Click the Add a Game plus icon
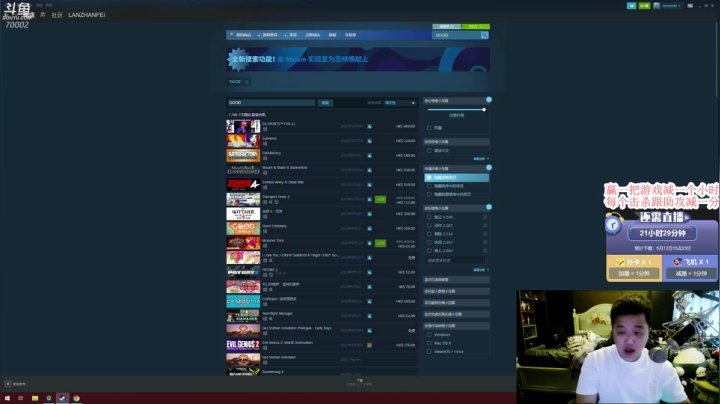The height and width of the screenshot is (404, 720). pos(8,384)
